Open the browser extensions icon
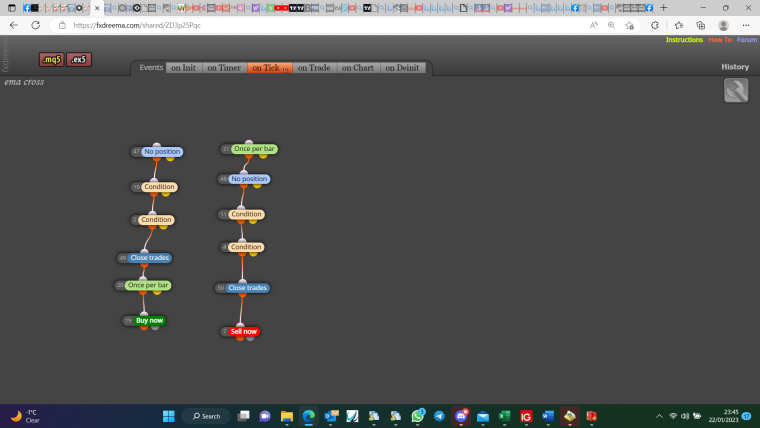Screen dimensions: 760x428 coord(655,25)
